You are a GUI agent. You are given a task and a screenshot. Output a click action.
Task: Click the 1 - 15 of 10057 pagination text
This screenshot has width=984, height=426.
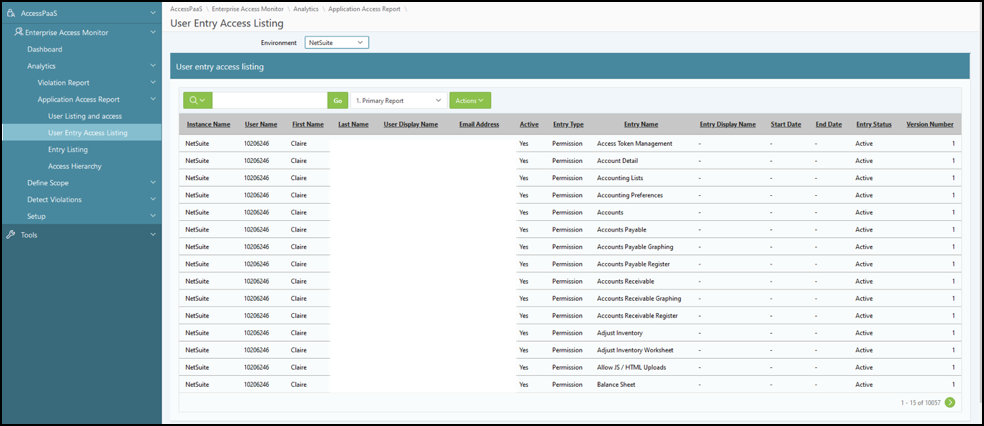[921, 402]
